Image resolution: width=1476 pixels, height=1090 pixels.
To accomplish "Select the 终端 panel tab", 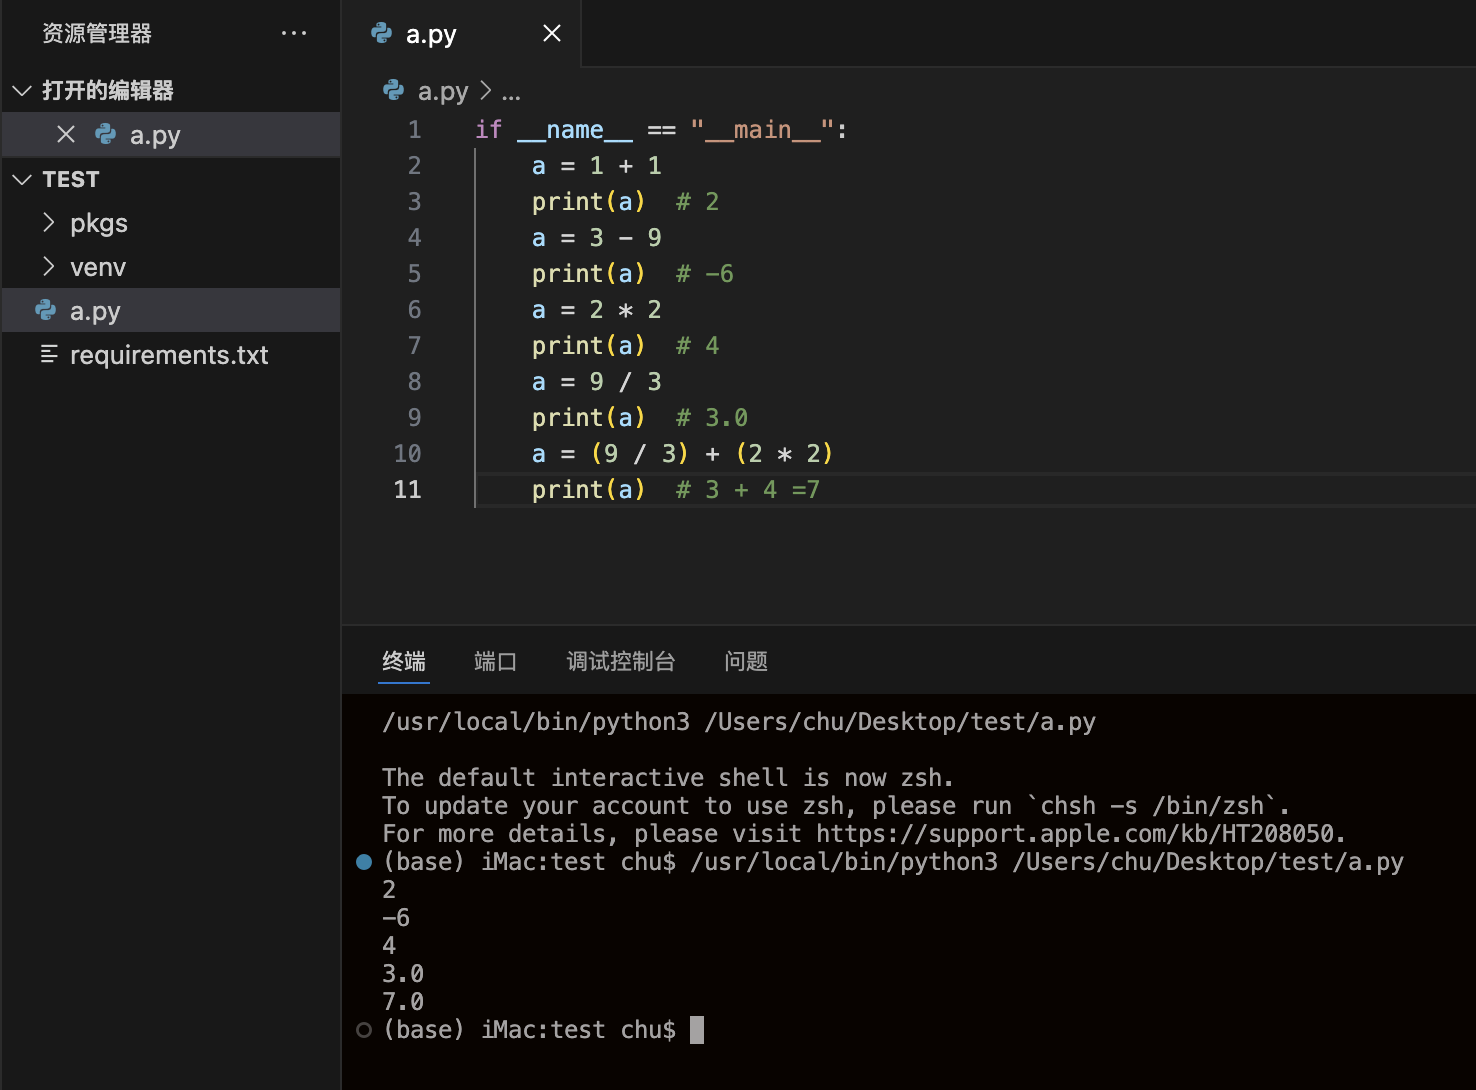I will pyautogui.click(x=404, y=661).
